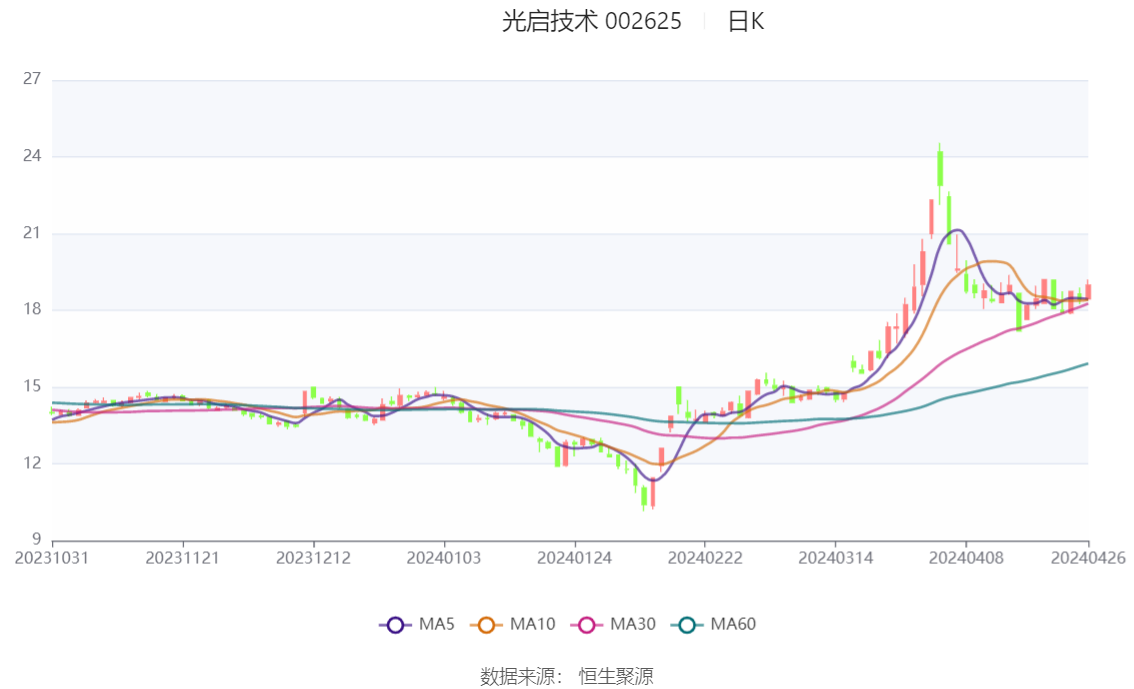Click the 20240426 x-axis date label

[1088, 558]
